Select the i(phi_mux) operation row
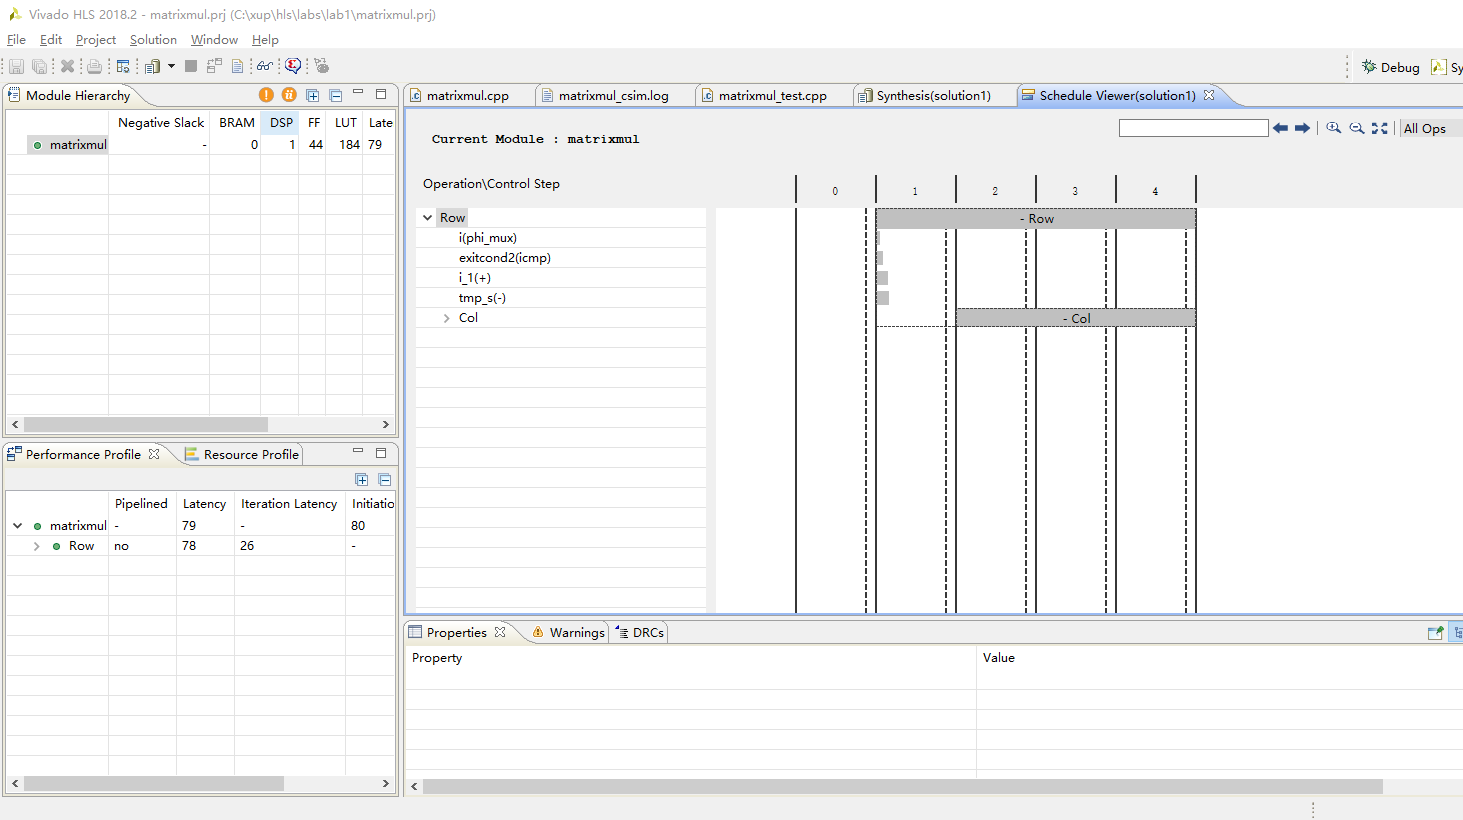 click(561, 238)
